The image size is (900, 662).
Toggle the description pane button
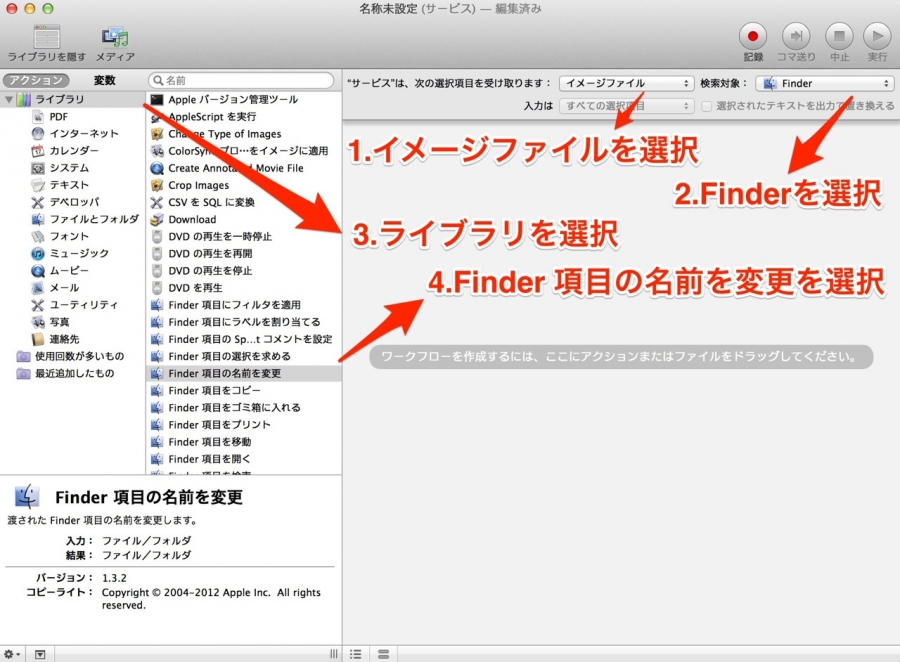[x=40, y=654]
